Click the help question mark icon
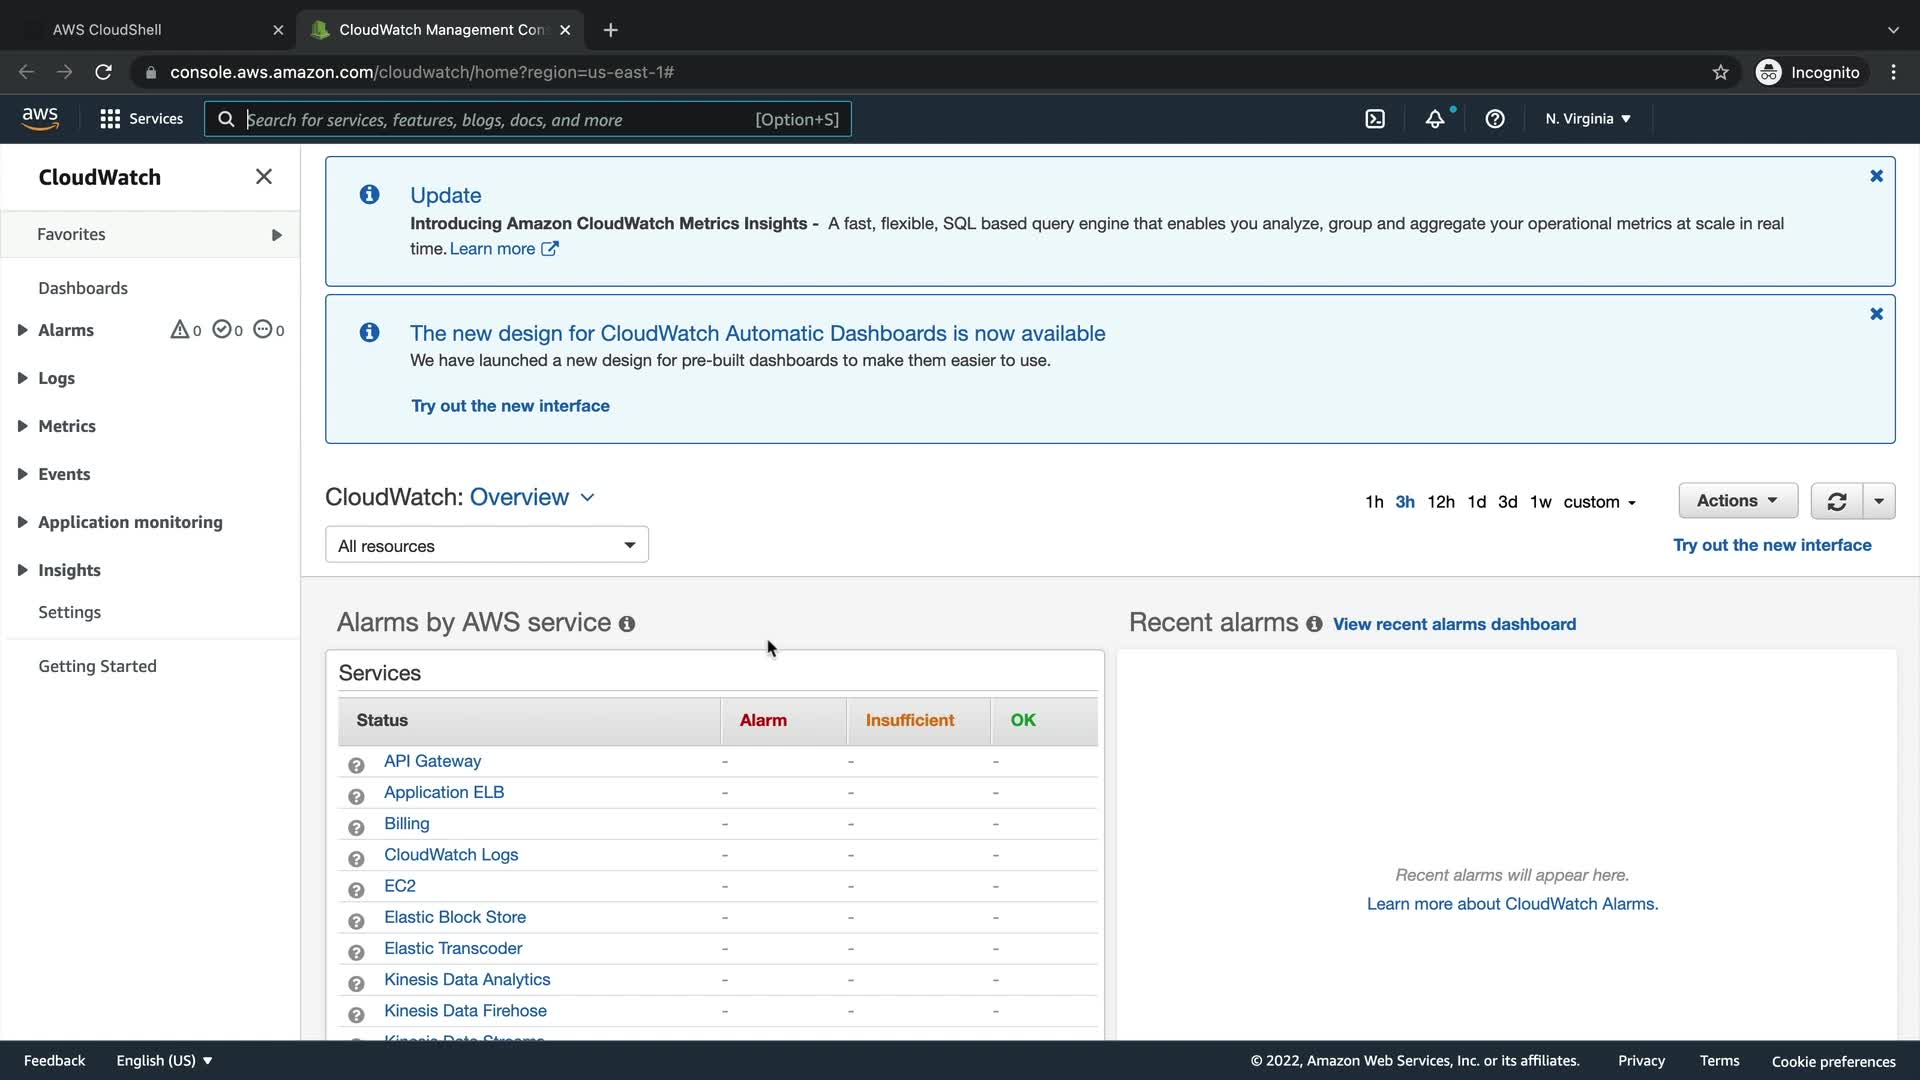 pyautogui.click(x=1495, y=119)
